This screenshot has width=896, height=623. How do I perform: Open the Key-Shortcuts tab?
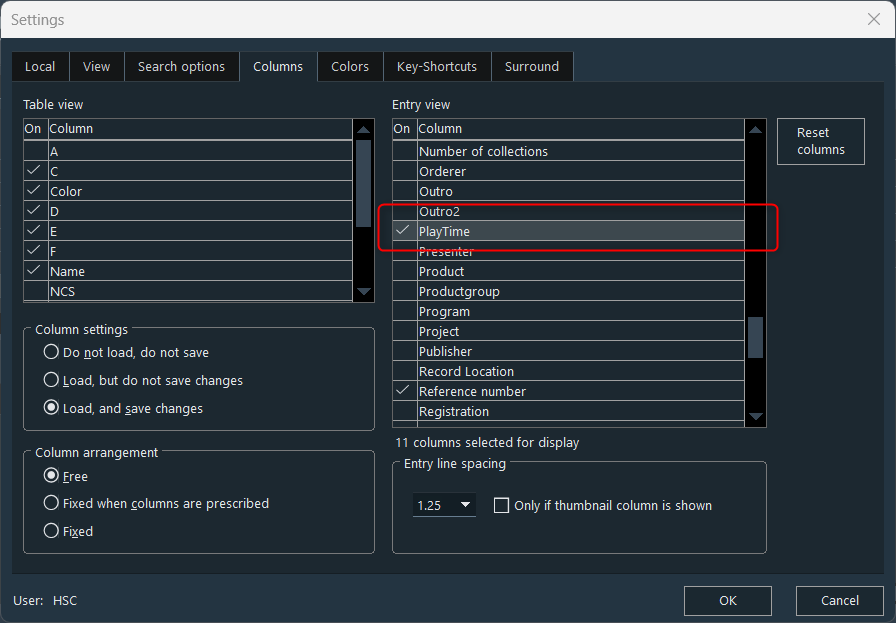[436, 67]
